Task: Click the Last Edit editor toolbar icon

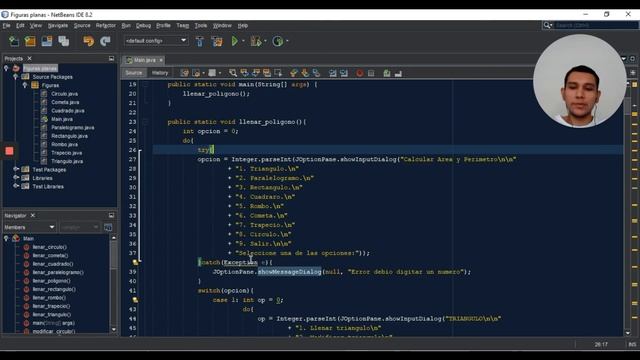Action: [184, 73]
